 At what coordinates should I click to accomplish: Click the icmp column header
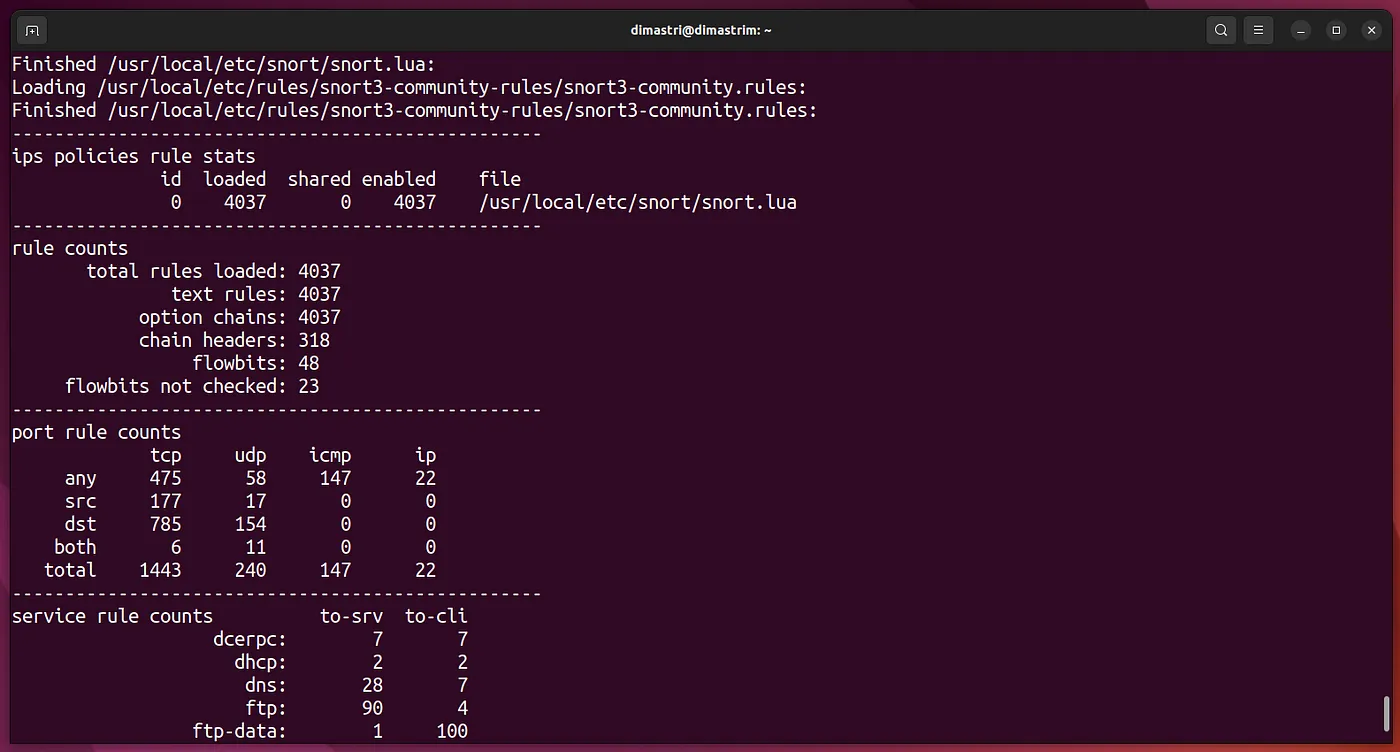pos(330,455)
